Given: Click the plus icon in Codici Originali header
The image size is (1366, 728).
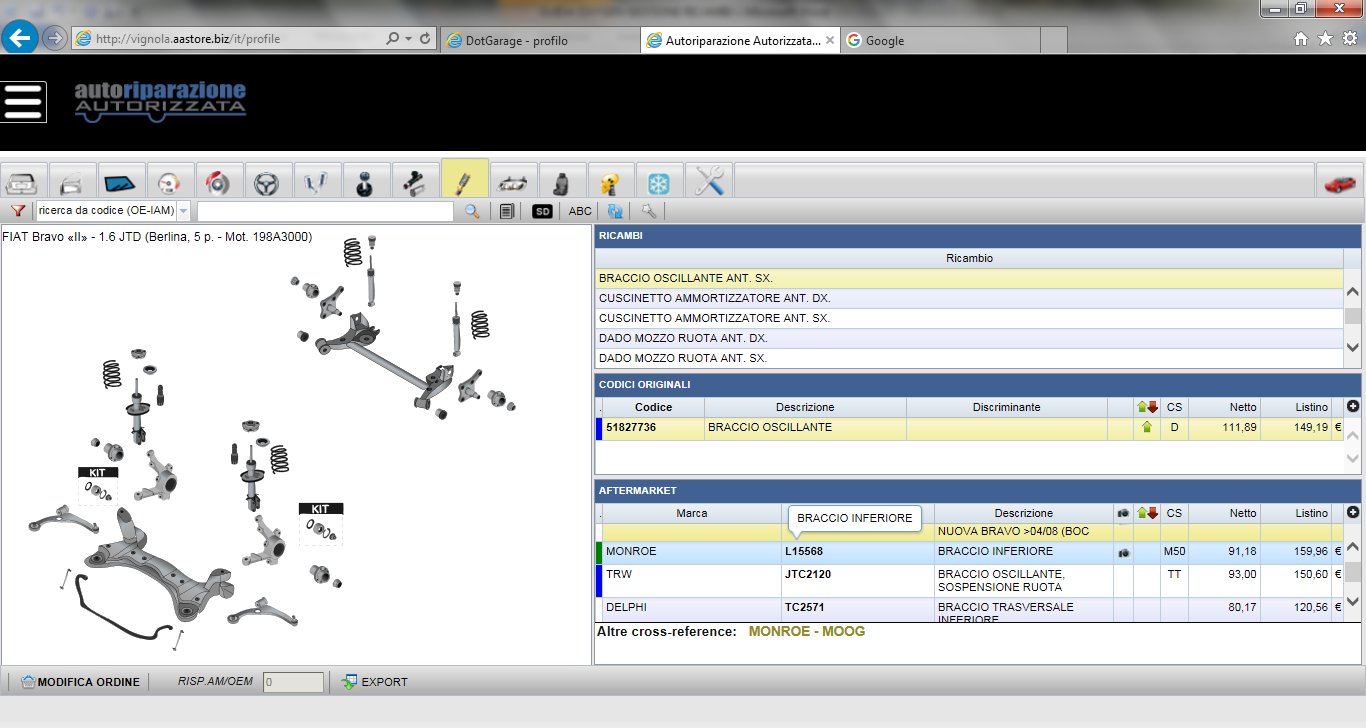Looking at the screenshot, I should point(1353,407).
